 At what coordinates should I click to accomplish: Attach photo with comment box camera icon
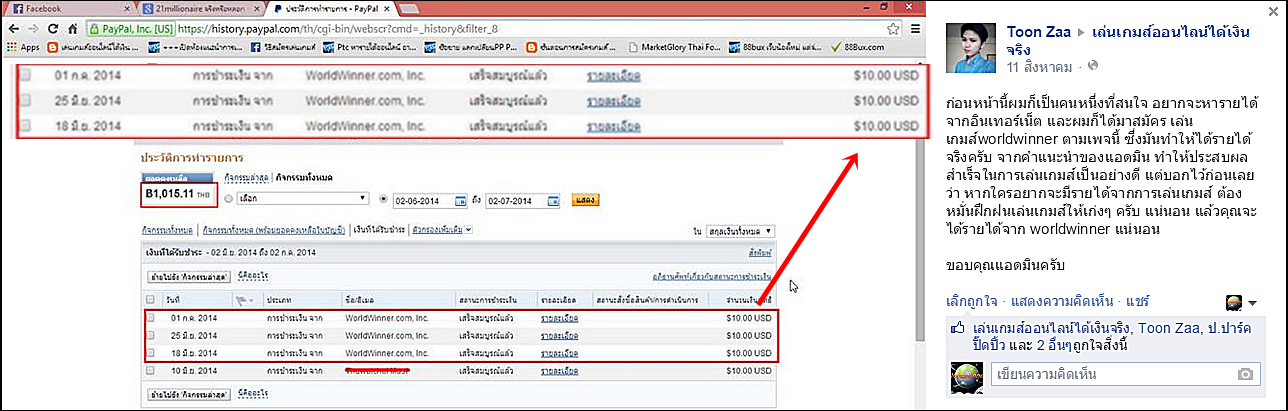(x=1245, y=374)
